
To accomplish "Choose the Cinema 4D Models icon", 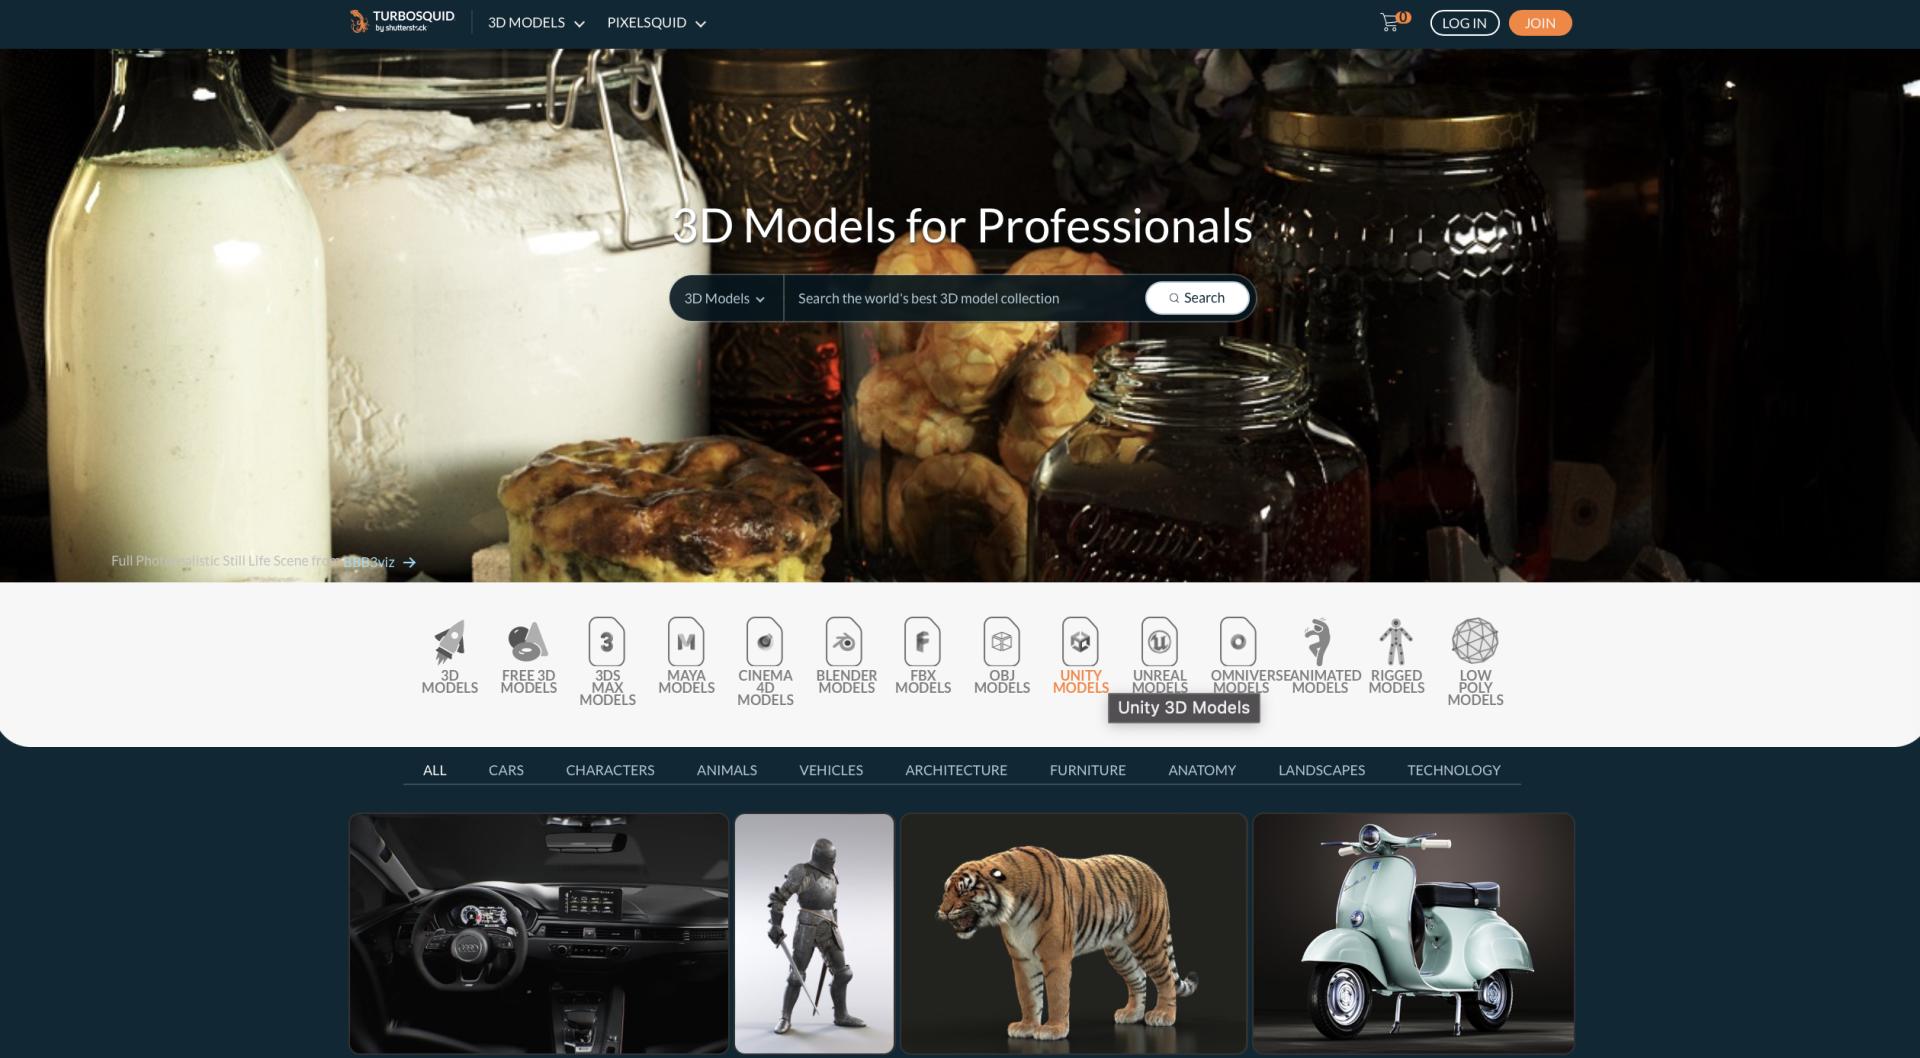I will (765, 641).
